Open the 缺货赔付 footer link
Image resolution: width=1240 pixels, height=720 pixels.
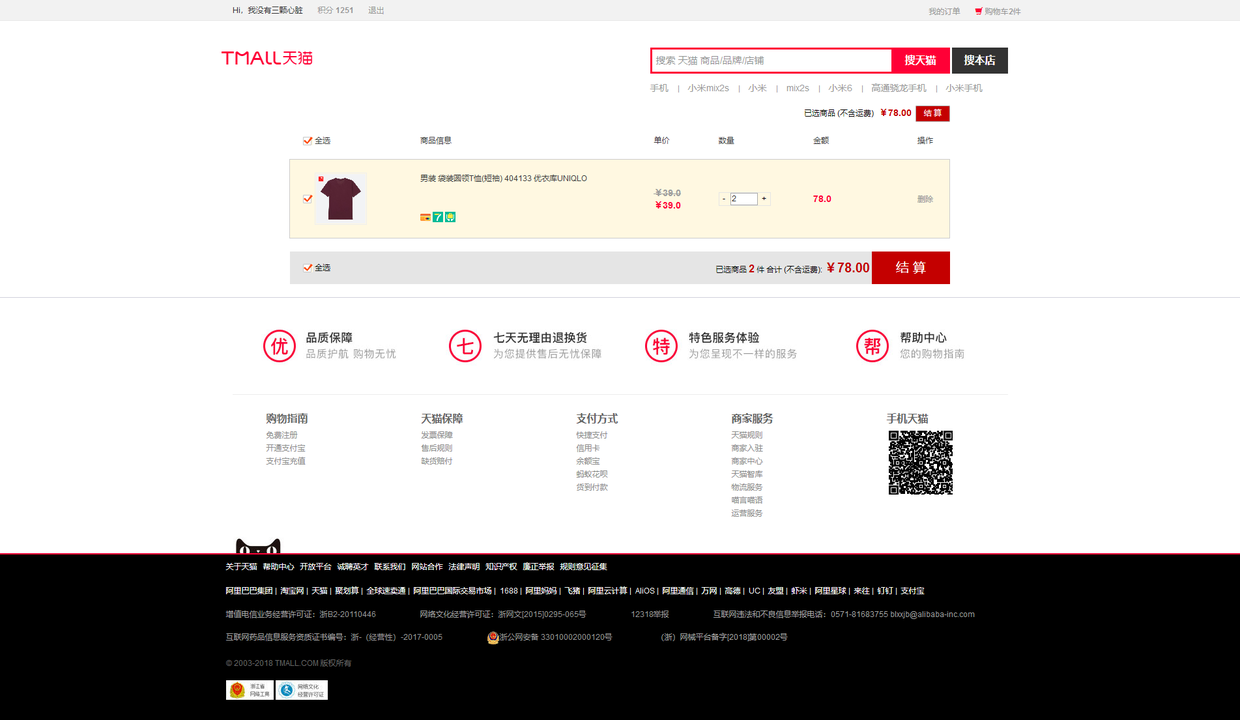click(x=437, y=462)
